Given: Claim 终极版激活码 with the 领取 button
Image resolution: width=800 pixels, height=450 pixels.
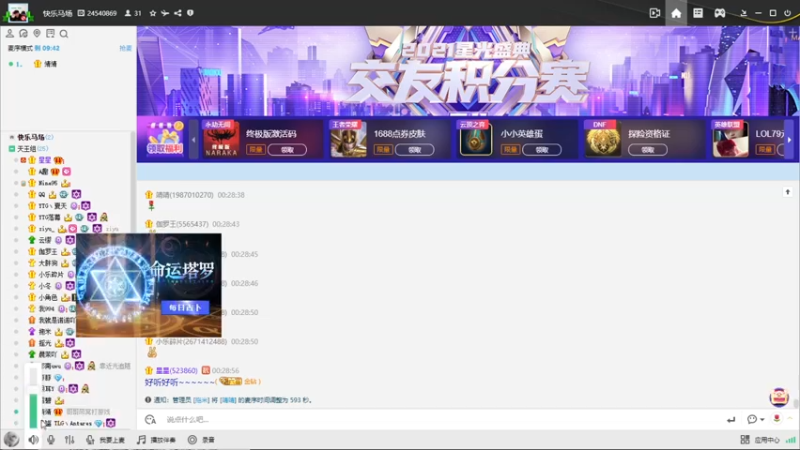Looking at the screenshot, I should coord(287,150).
